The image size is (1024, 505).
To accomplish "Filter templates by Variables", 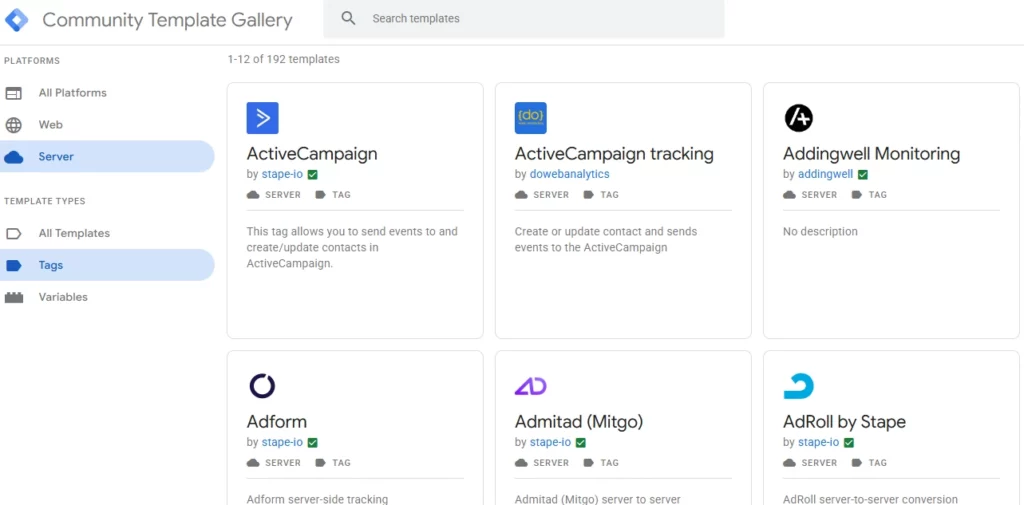I will point(107,297).
